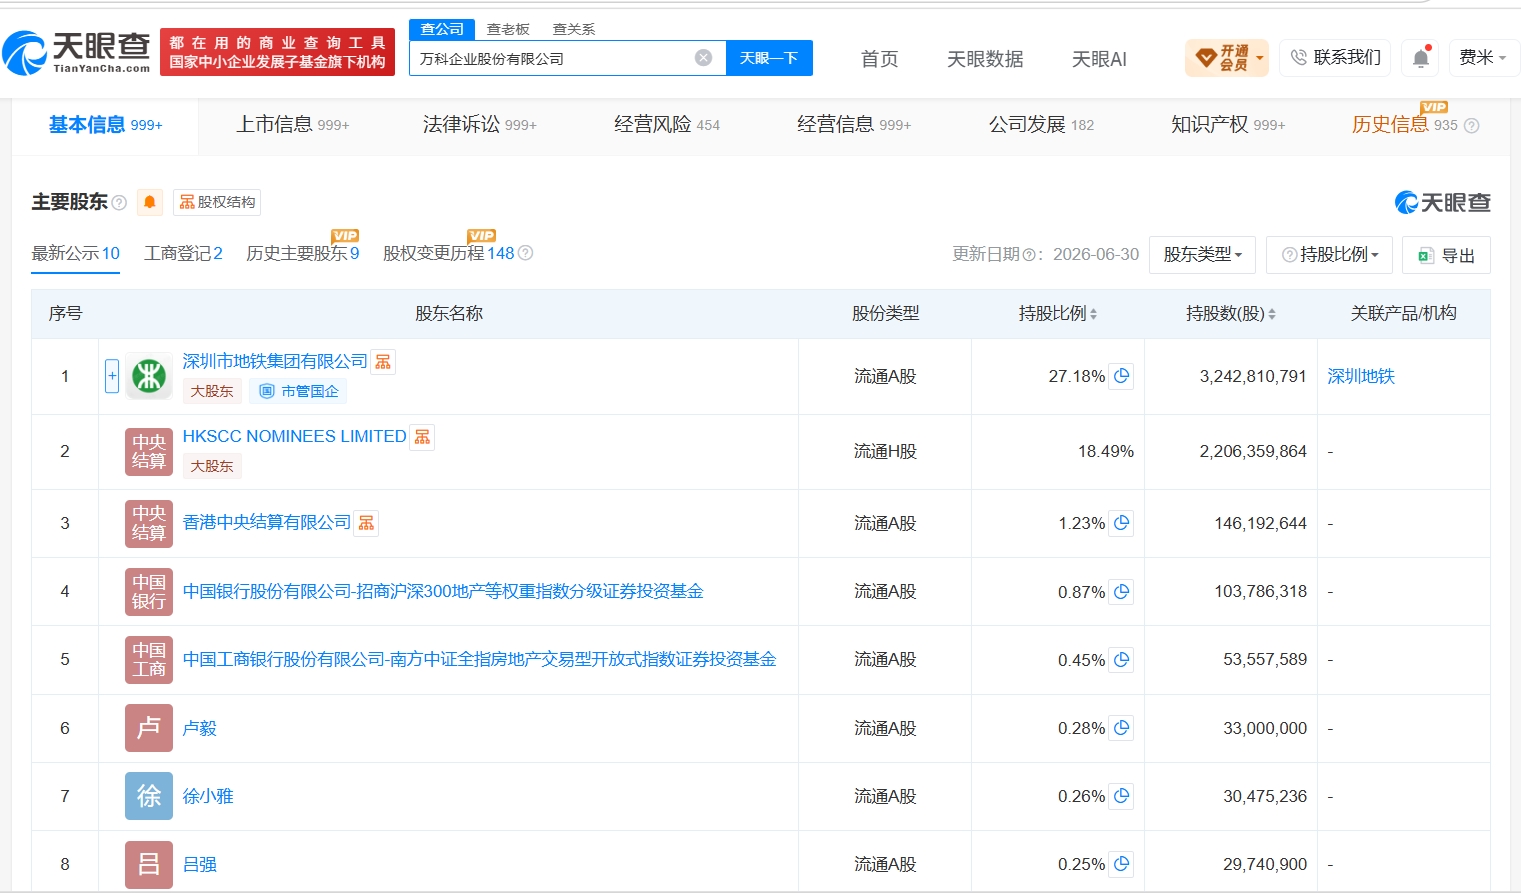Open the help icon next to 主要股东
The height and width of the screenshot is (893, 1521).
(x=119, y=203)
